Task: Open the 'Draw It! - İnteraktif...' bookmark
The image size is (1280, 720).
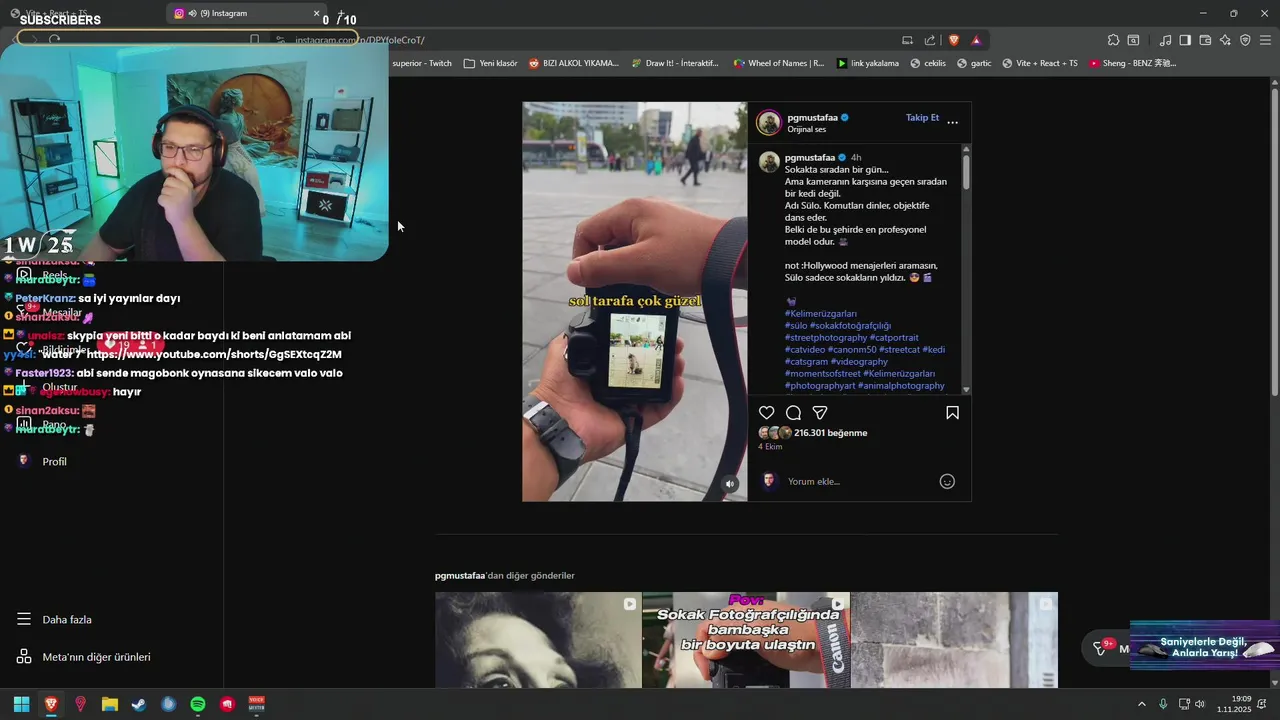Action: click(675, 63)
